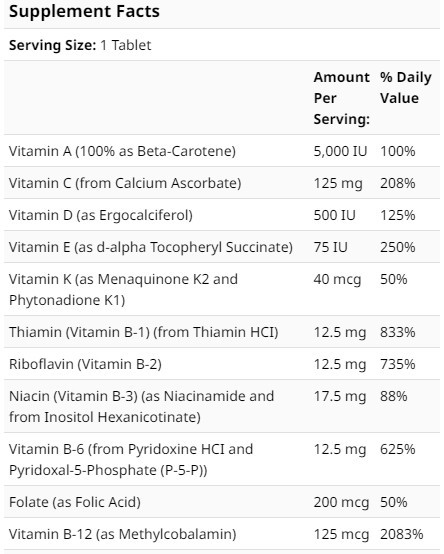Click the 833% daily value cell
444x554 pixels.
tap(398, 332)
